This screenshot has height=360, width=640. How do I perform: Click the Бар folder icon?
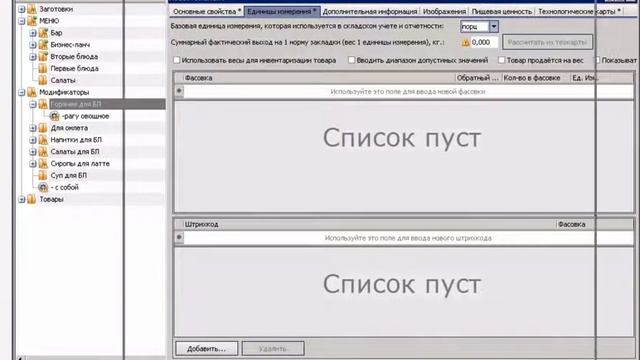43,32
